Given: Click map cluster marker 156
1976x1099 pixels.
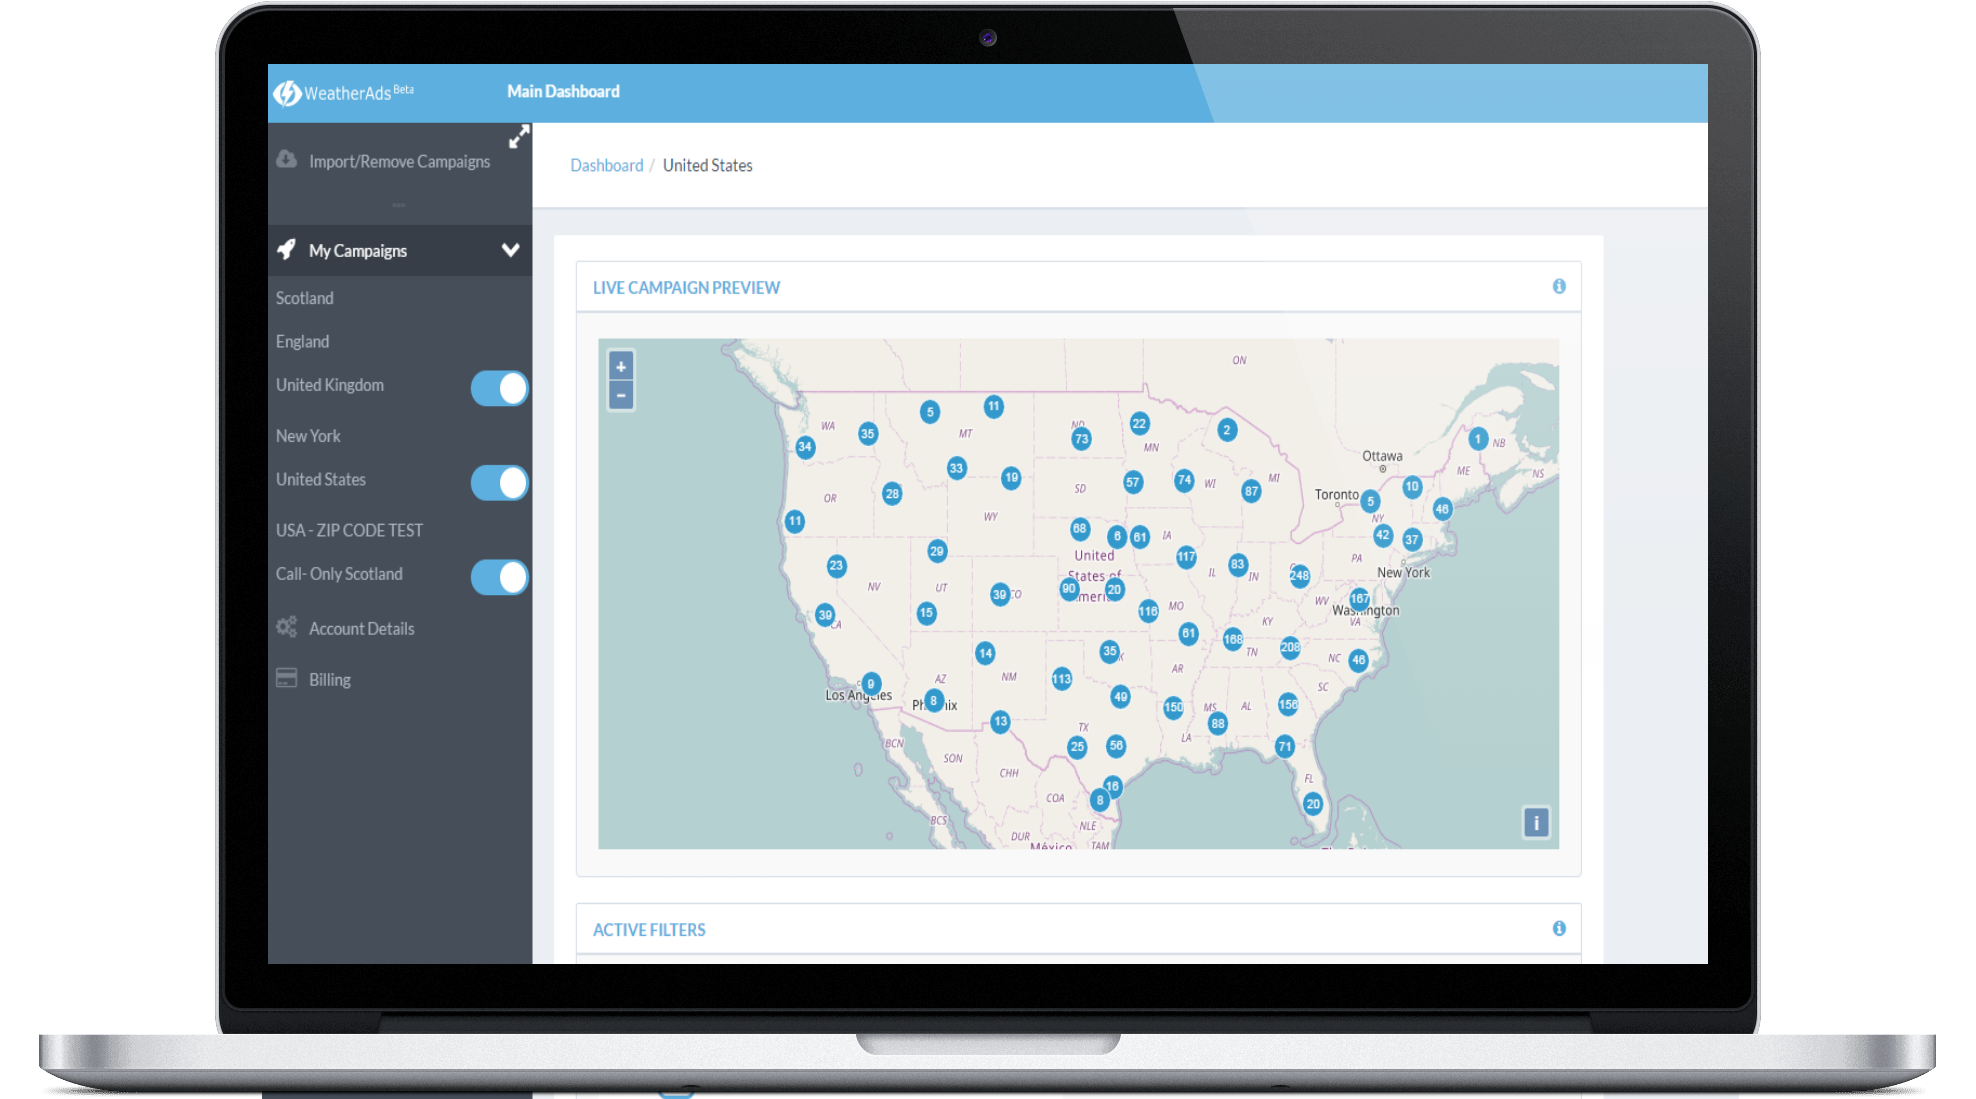Looking at the screenshot, I should 1289,704.
